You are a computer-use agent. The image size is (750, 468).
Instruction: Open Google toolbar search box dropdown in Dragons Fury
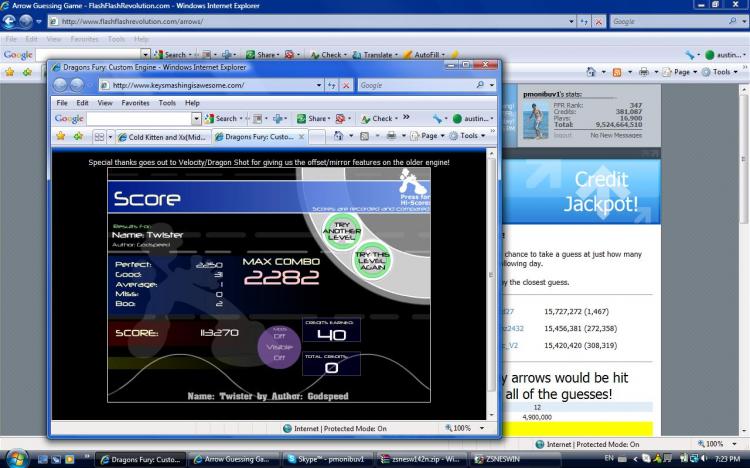pos(196,118)
